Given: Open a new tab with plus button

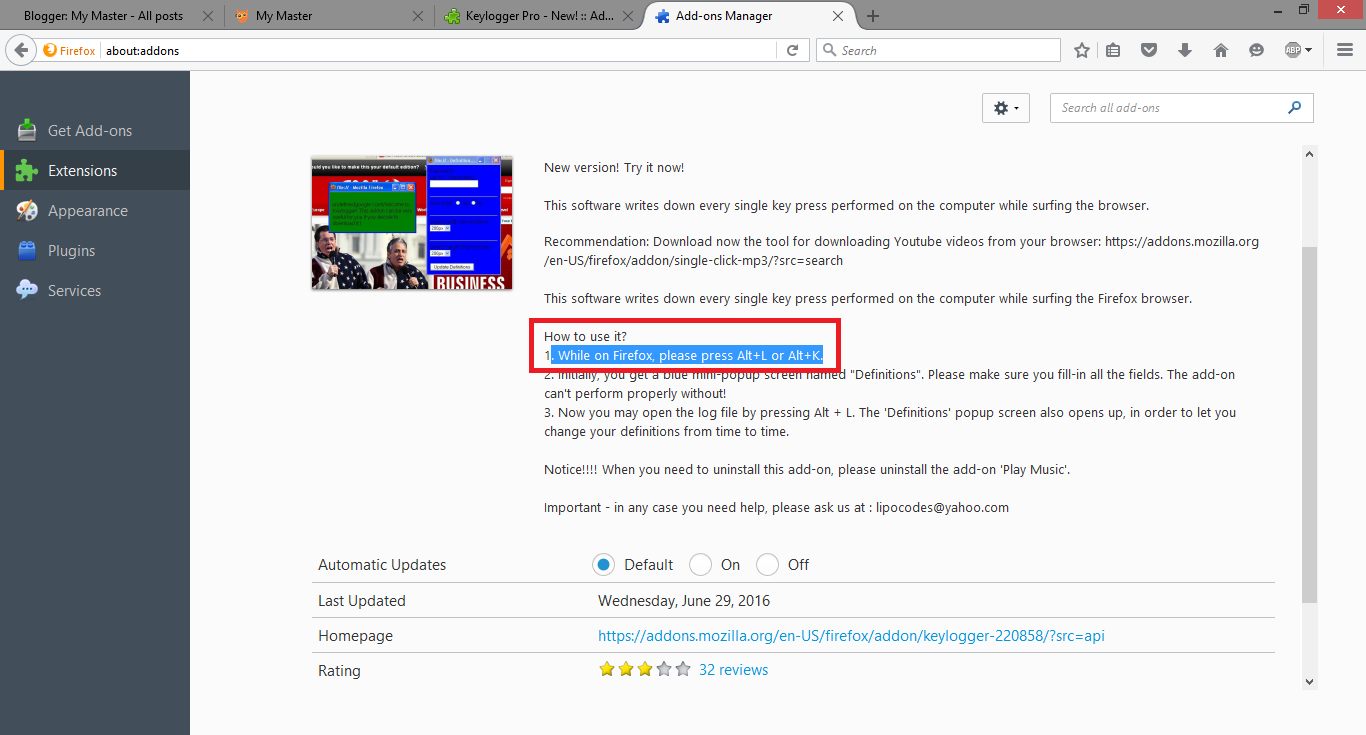Looking at the screenshot, I should pyautogui.click(x=873, y=16).
